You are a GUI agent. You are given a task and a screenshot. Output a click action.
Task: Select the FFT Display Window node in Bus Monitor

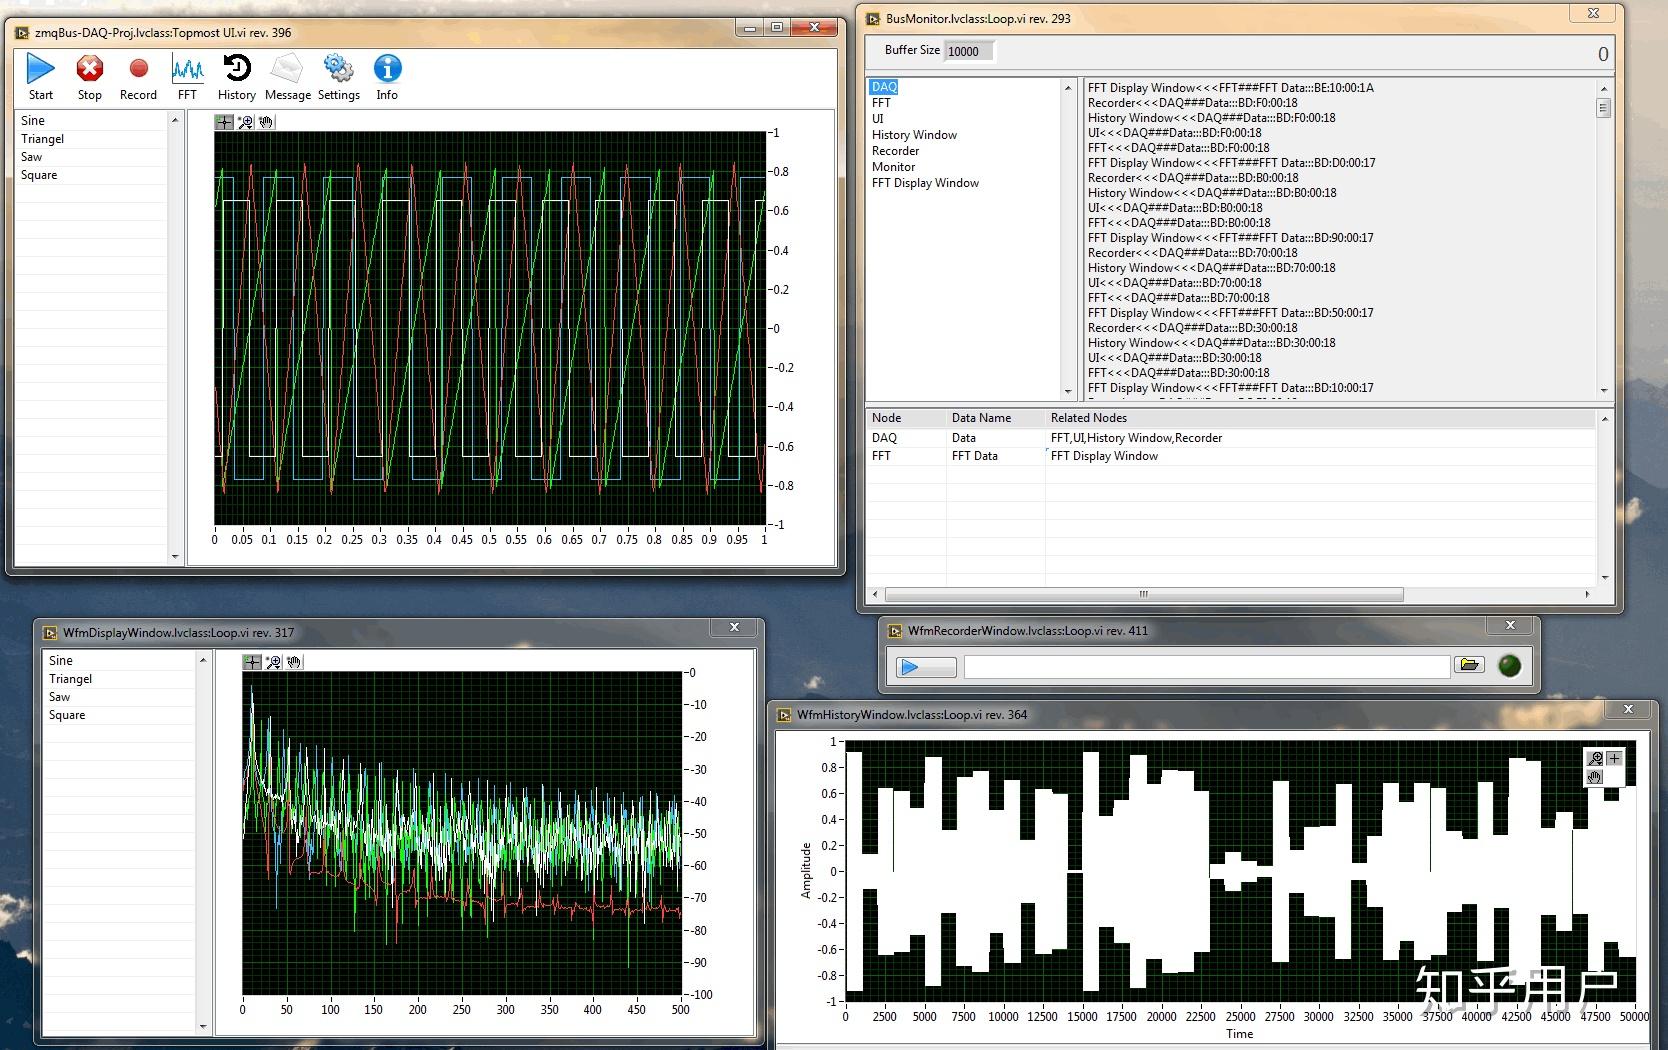[x=925, y=183]
